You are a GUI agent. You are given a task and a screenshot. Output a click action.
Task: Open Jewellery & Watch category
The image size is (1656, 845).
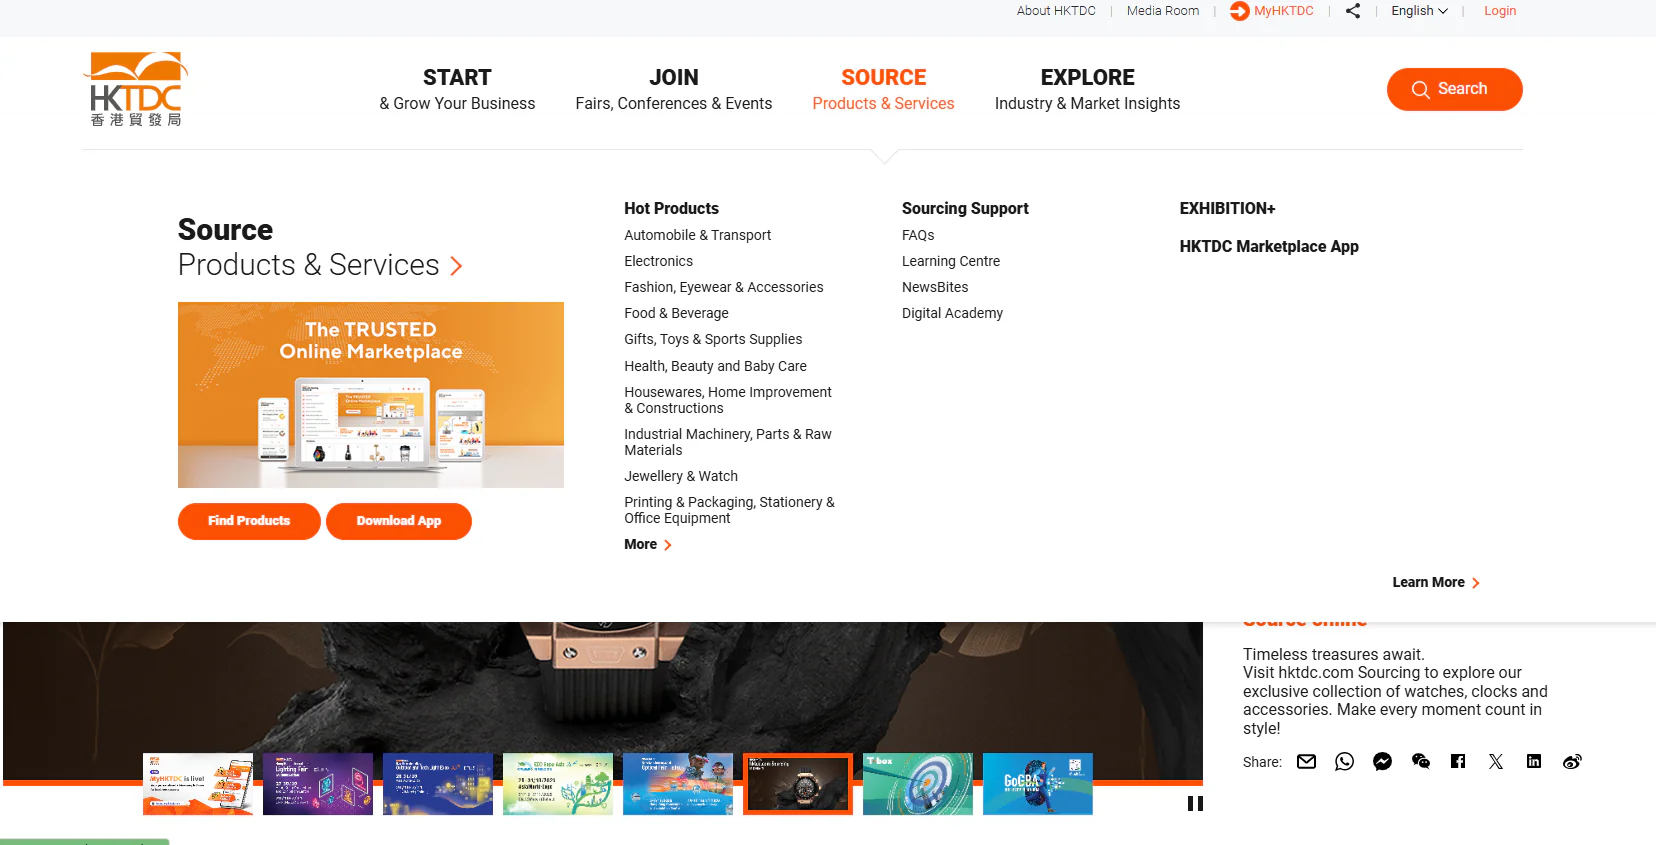[x=681, y=476]
